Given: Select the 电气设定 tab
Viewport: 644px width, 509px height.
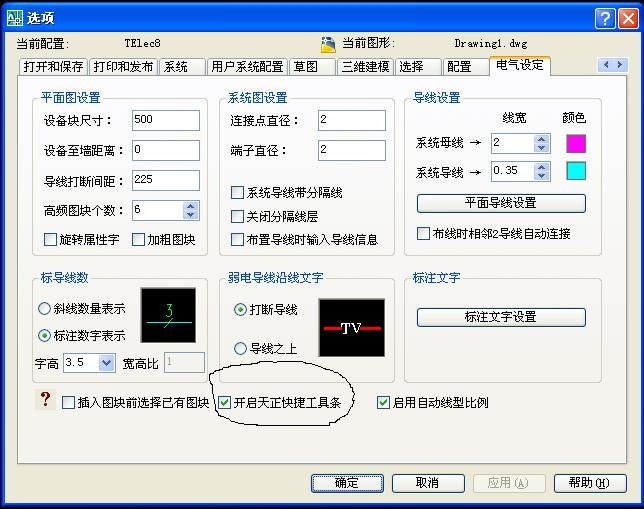Looking at the screenshot, I should click(x=520, y=65).
